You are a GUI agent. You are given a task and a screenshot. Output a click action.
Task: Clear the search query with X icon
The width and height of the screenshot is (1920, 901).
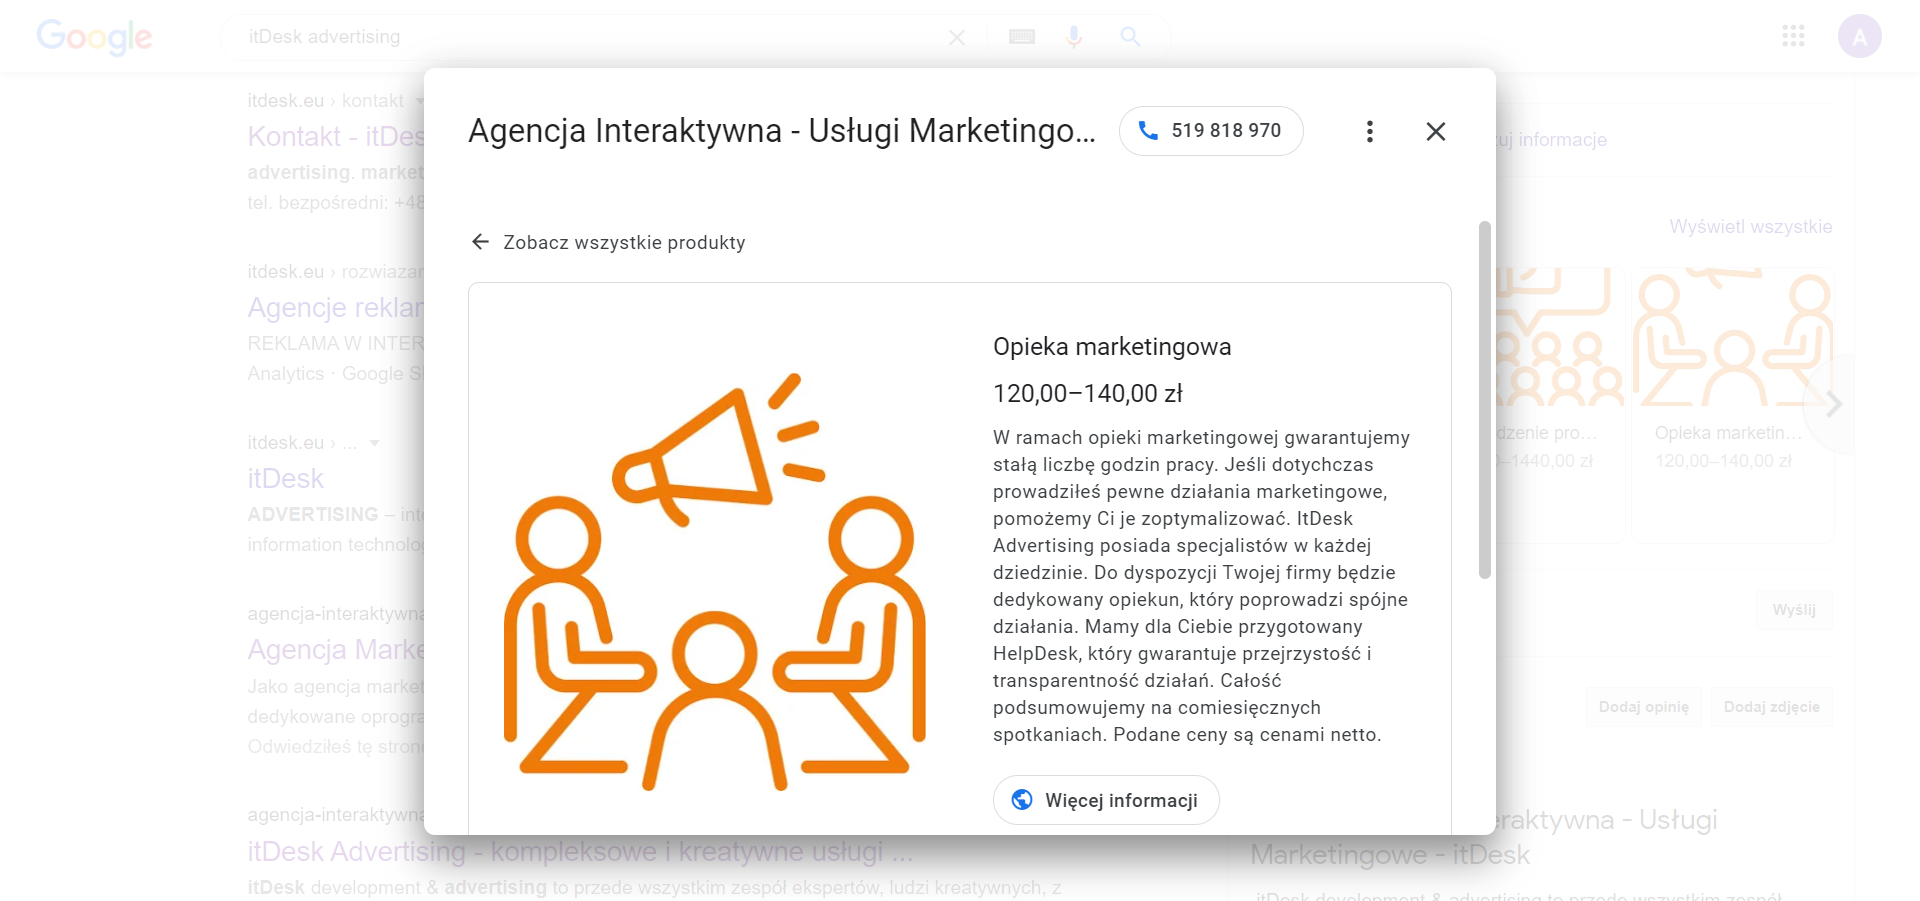point(956,37)
